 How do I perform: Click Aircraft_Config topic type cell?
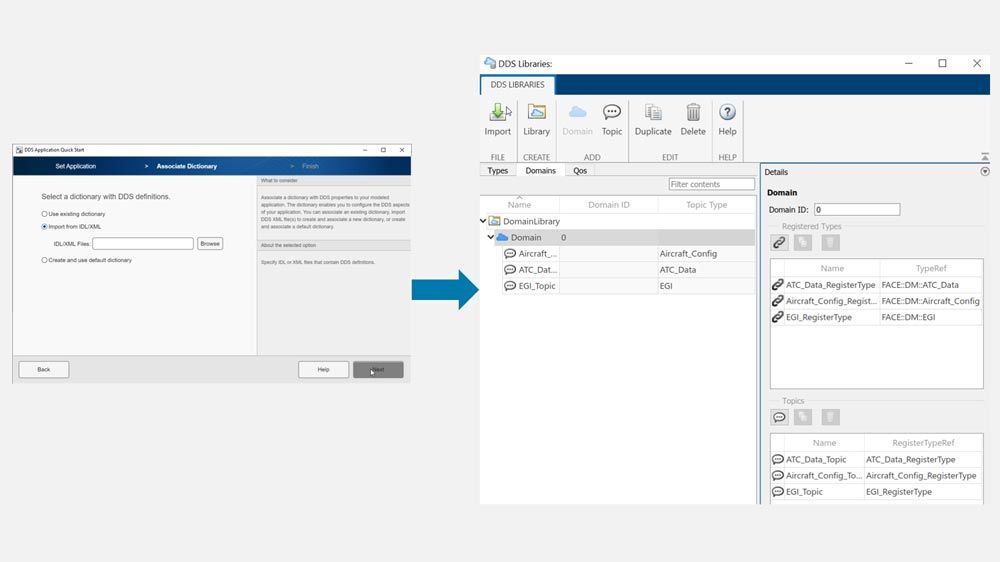706,253
